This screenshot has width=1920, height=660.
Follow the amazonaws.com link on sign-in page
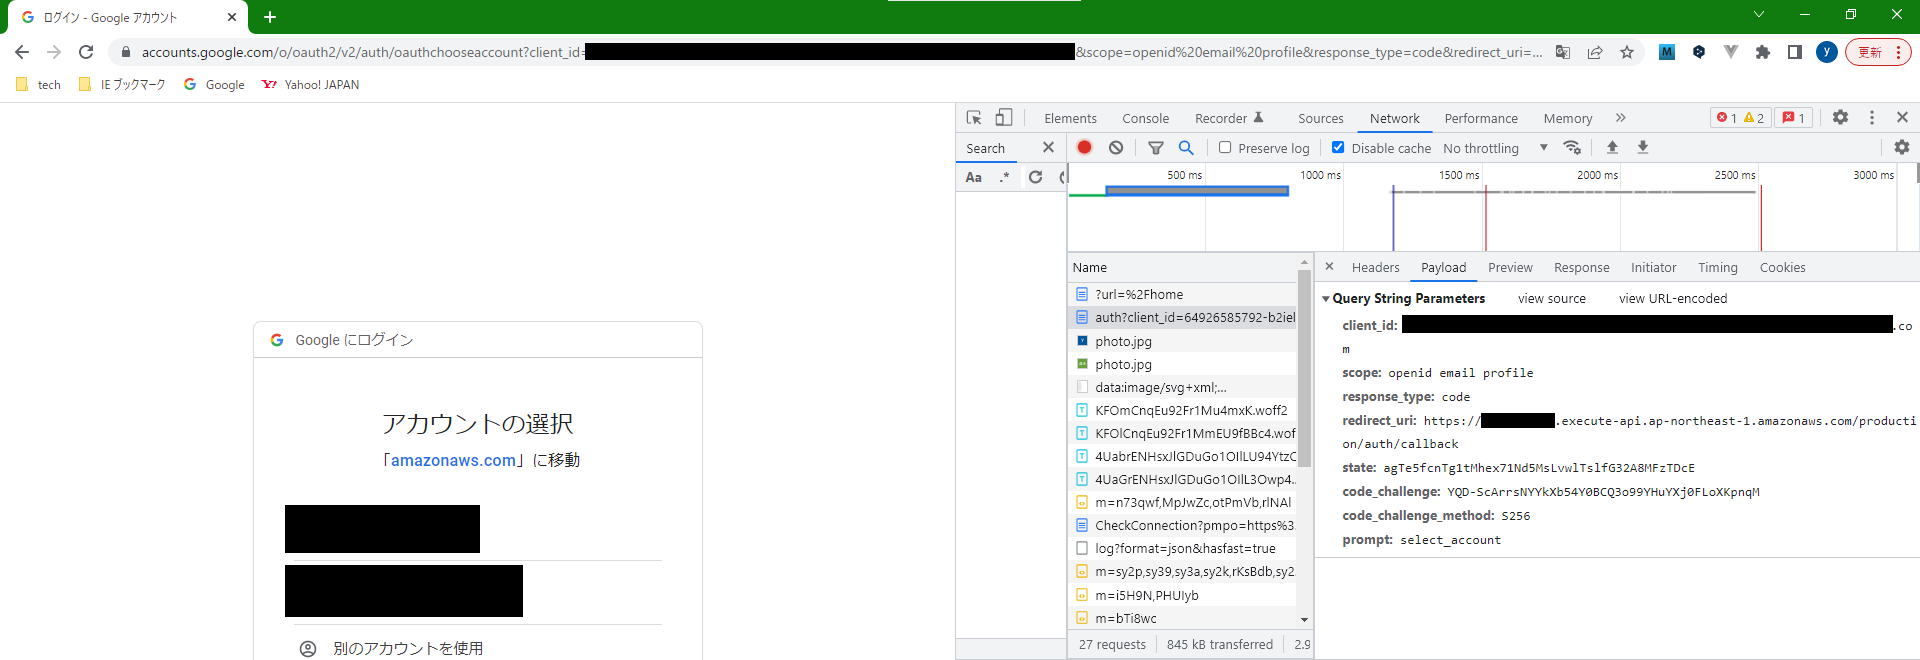453,460
